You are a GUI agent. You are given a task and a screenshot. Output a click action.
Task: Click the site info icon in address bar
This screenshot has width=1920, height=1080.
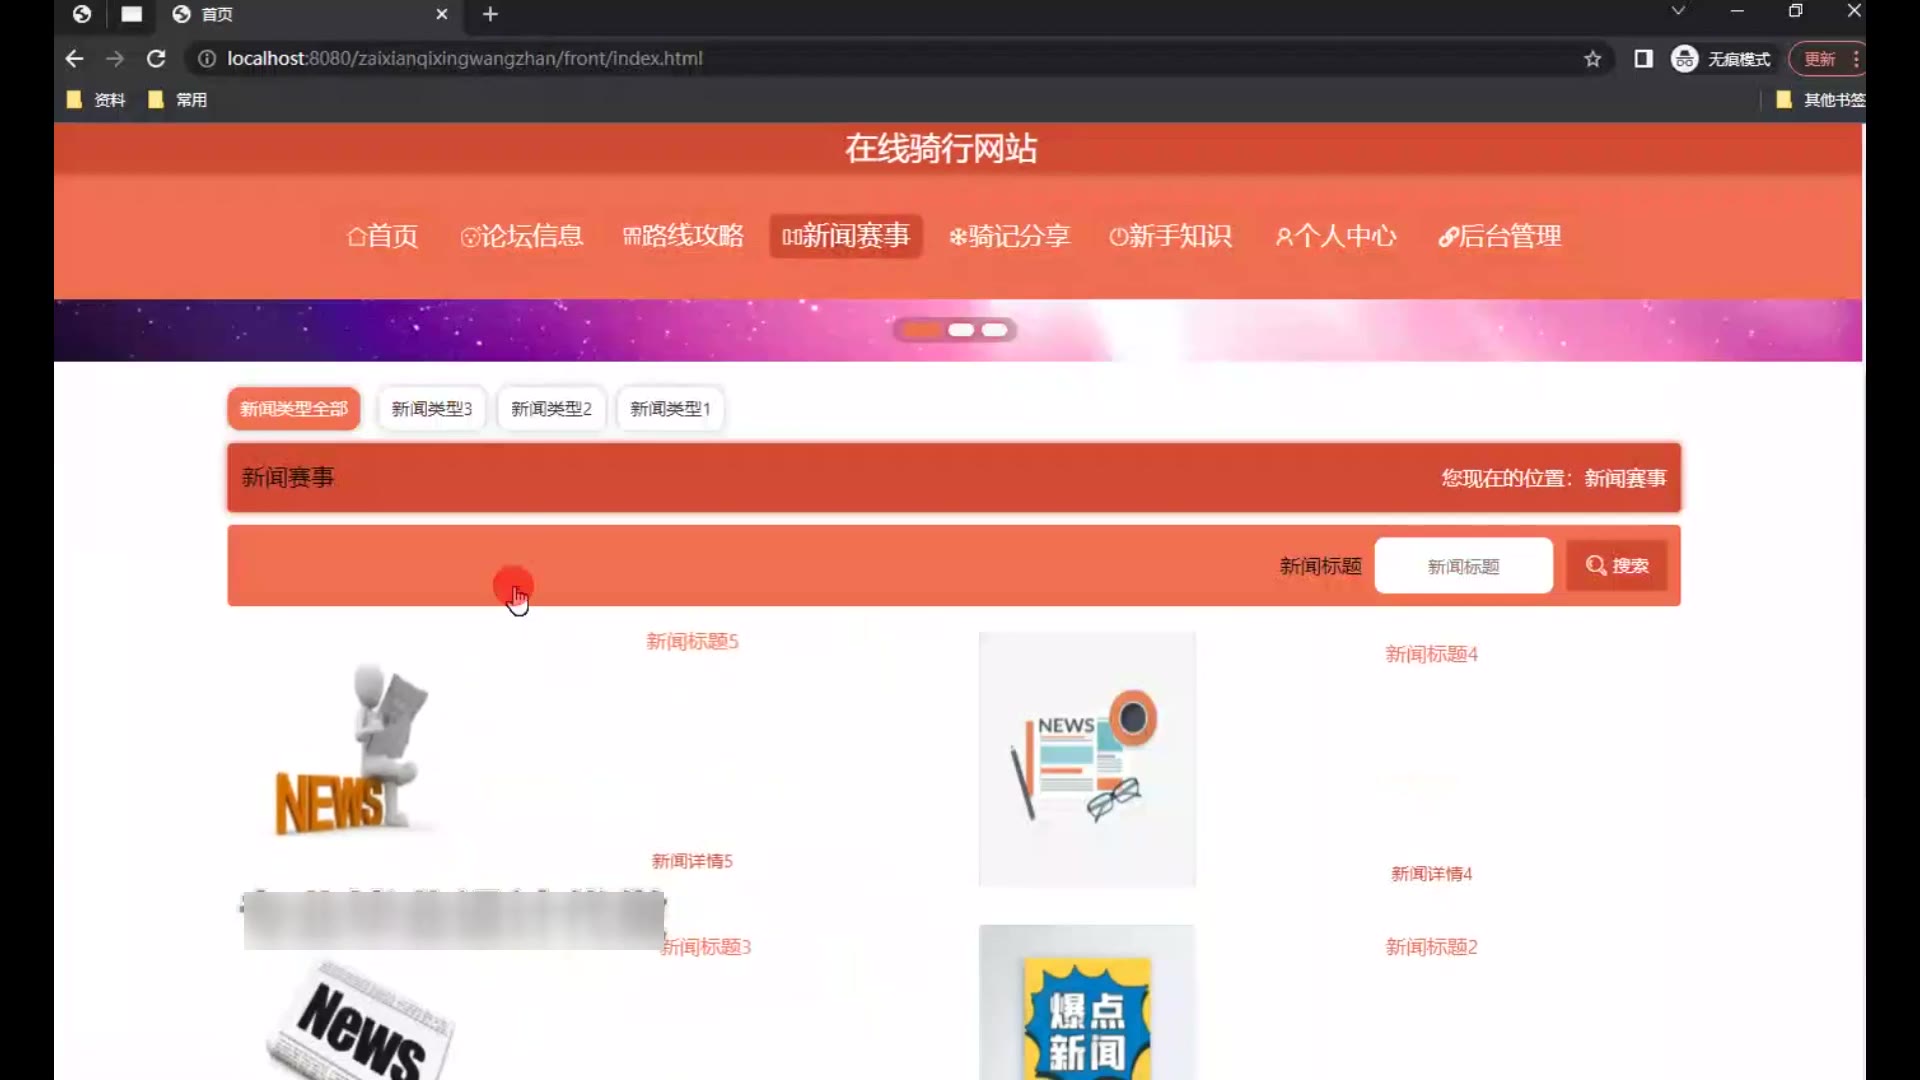(x=207, y=59)
